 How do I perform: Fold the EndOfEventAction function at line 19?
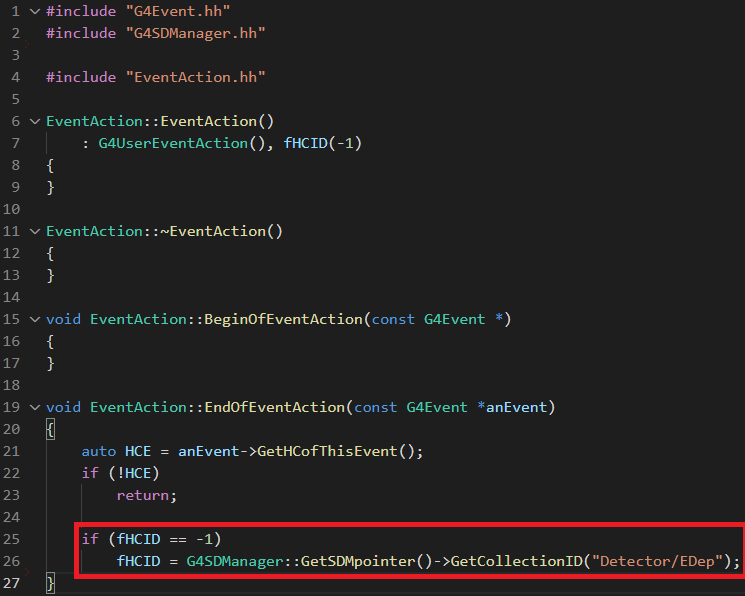[x=35, y=407]
